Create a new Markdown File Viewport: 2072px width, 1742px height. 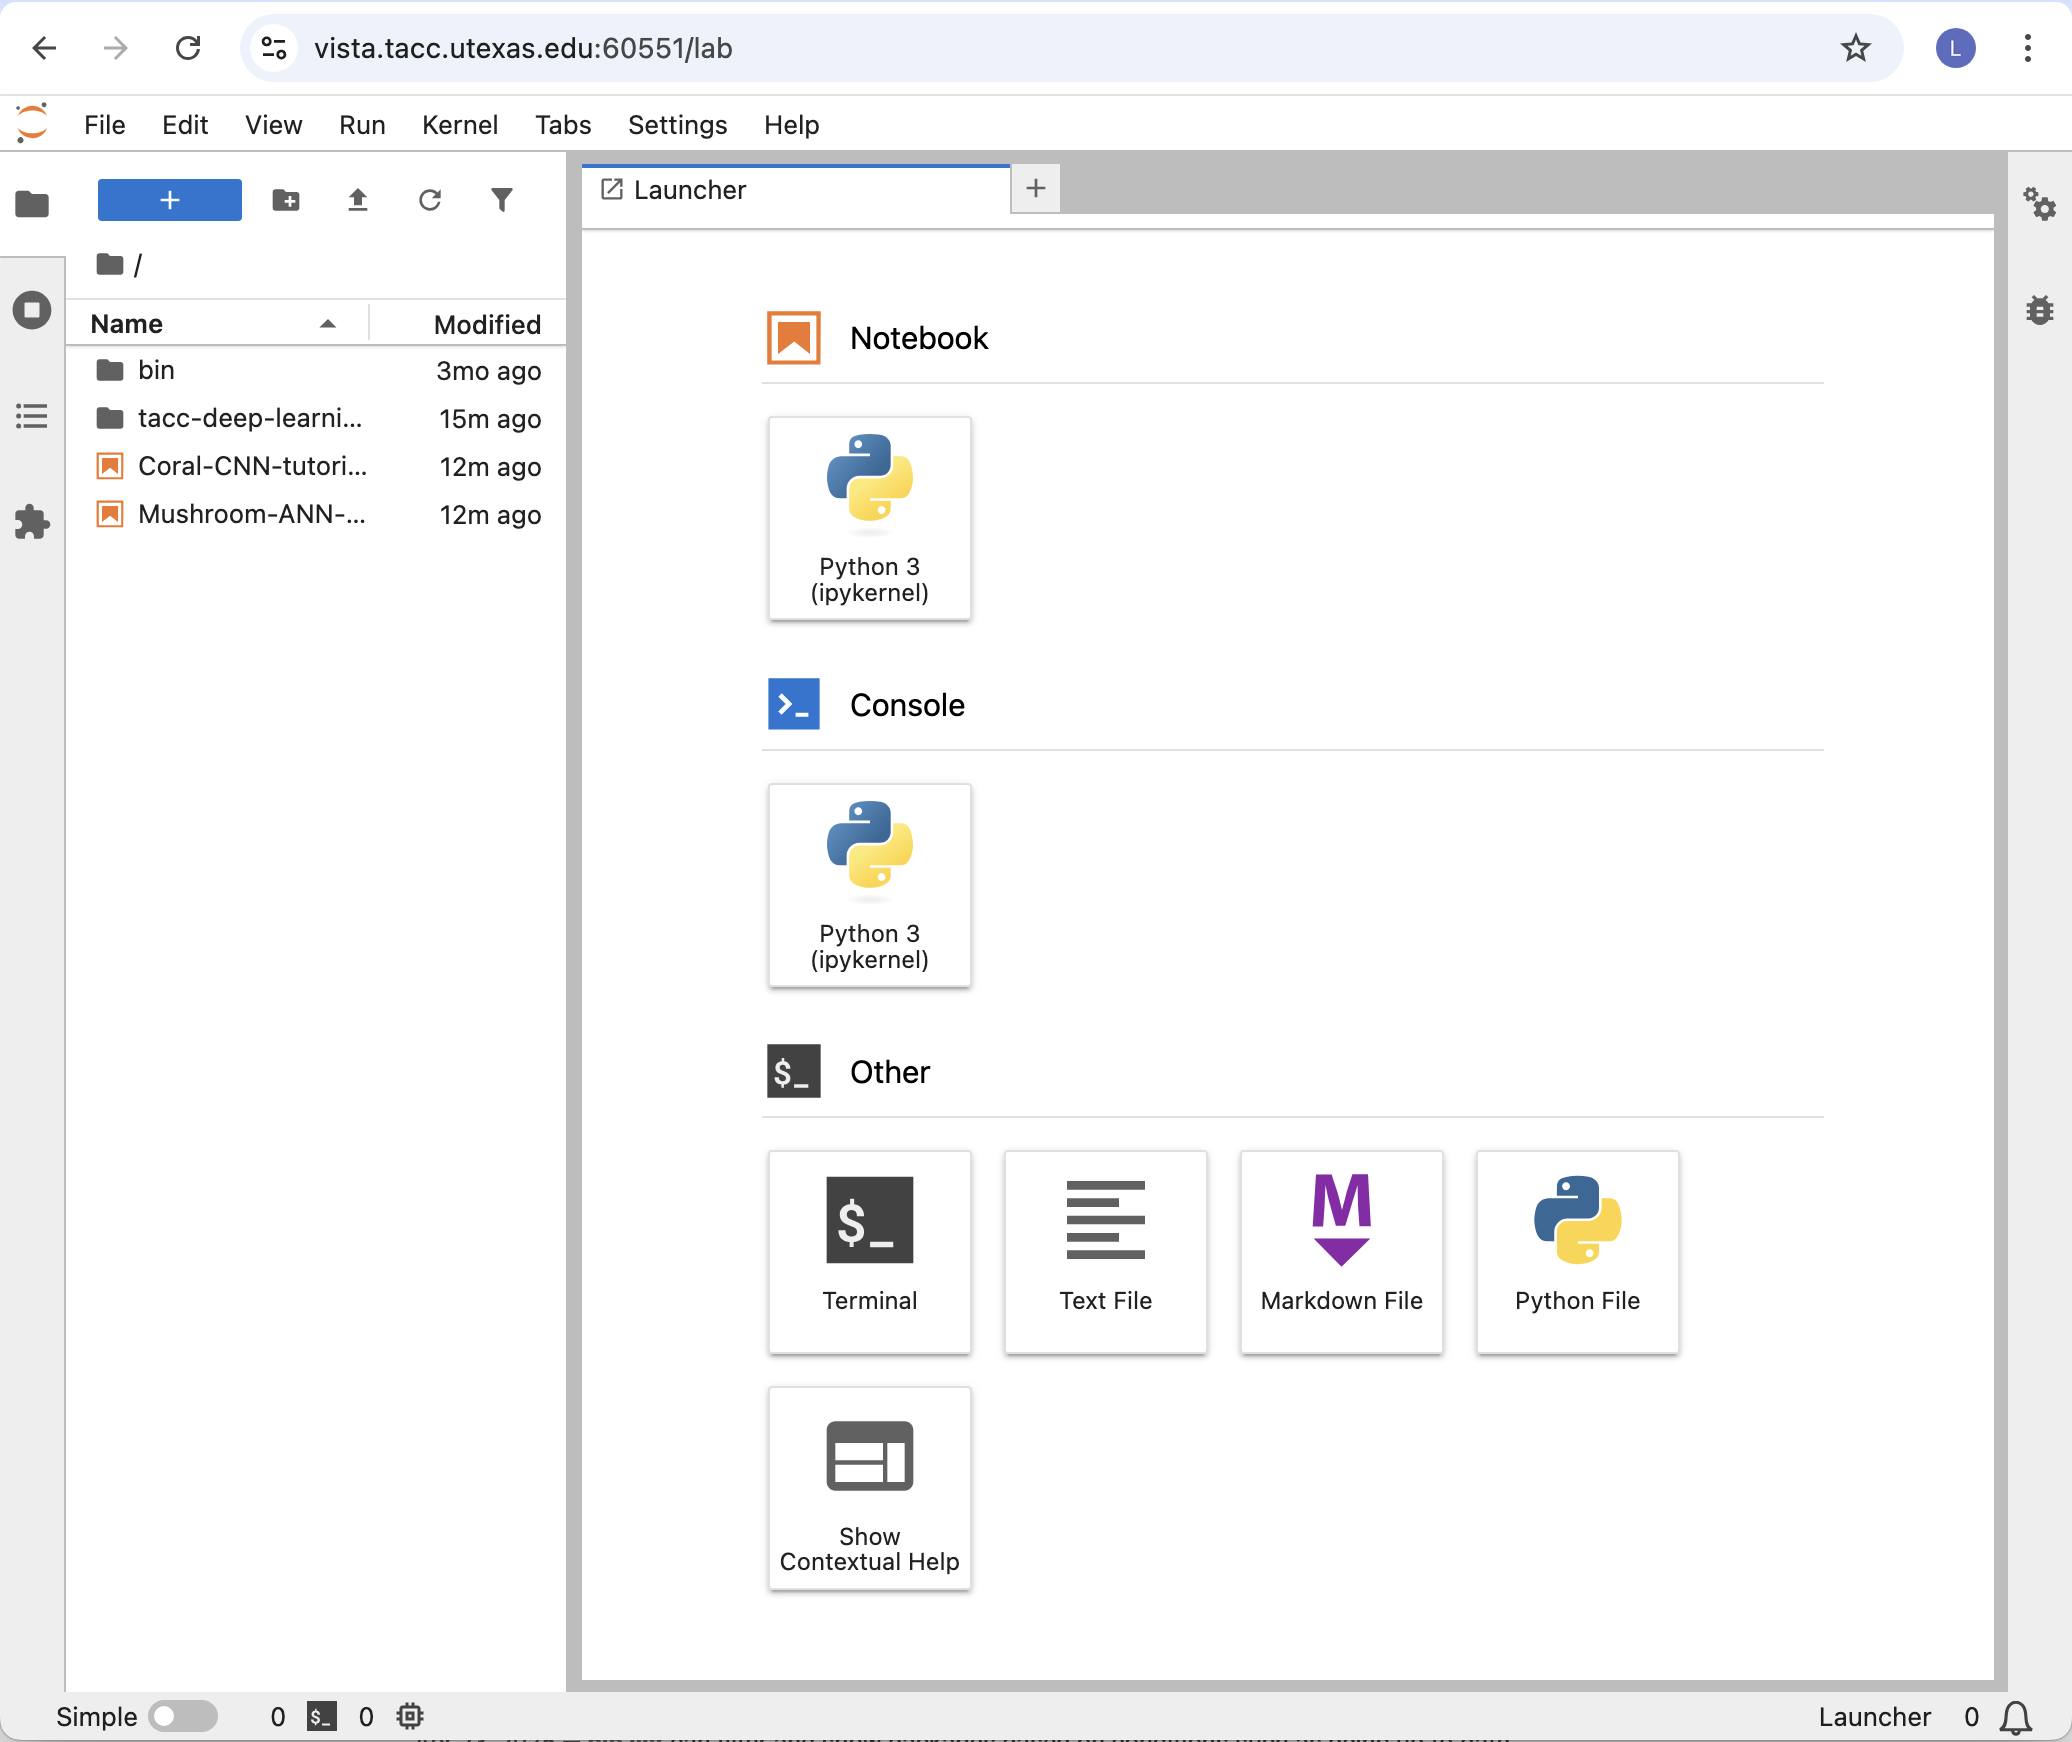pos(1341,1252)
